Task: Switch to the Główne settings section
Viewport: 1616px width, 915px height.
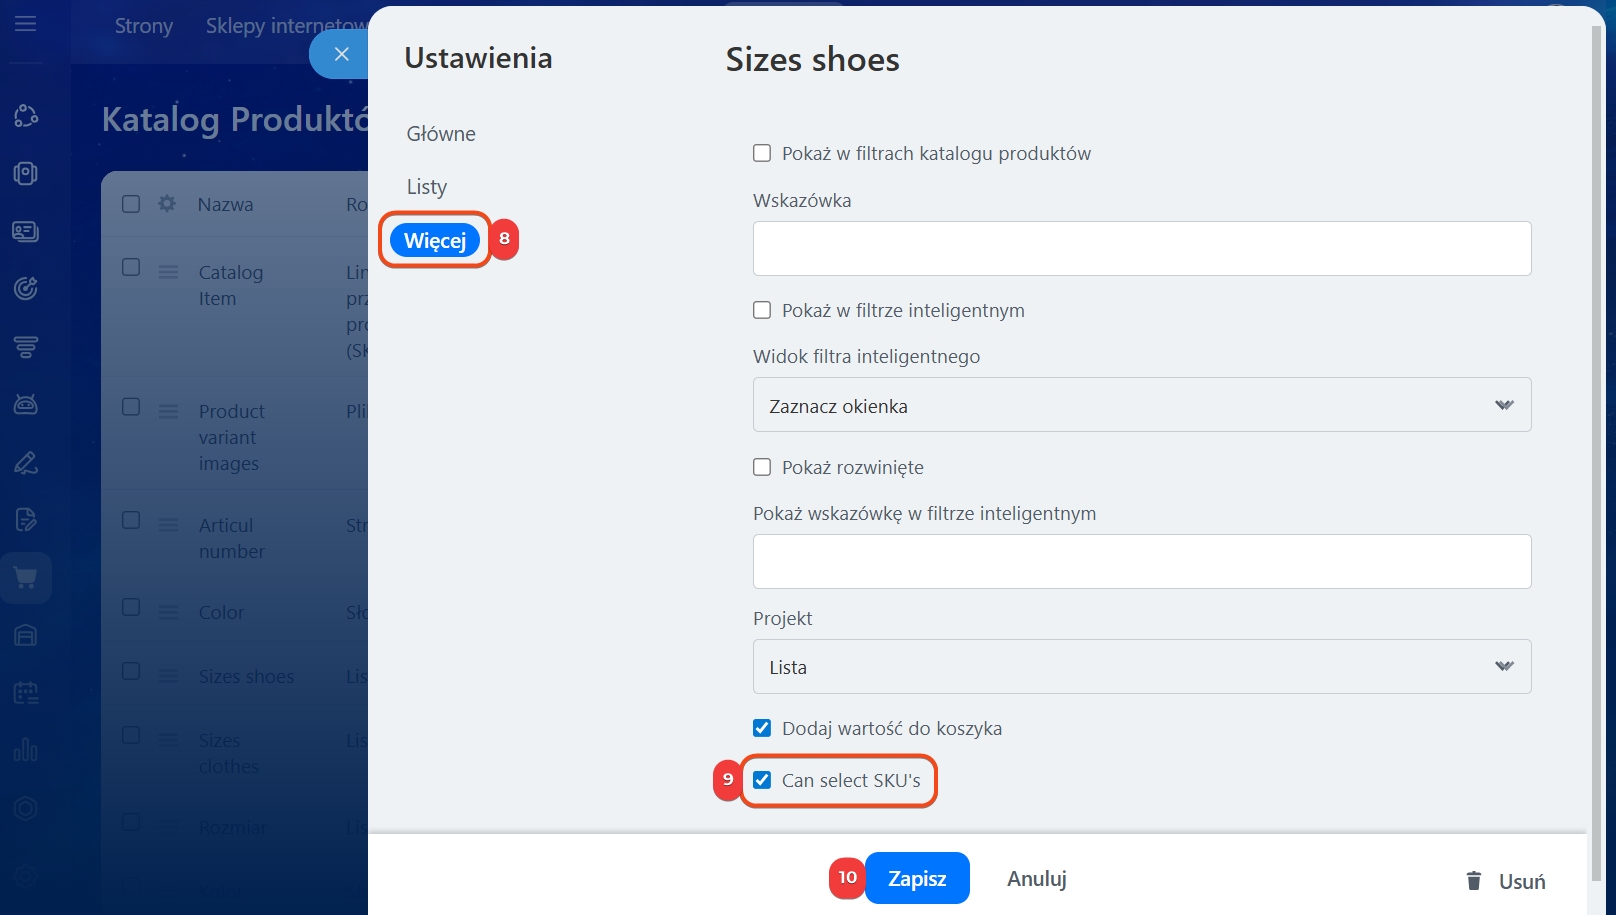Action: 441,134
